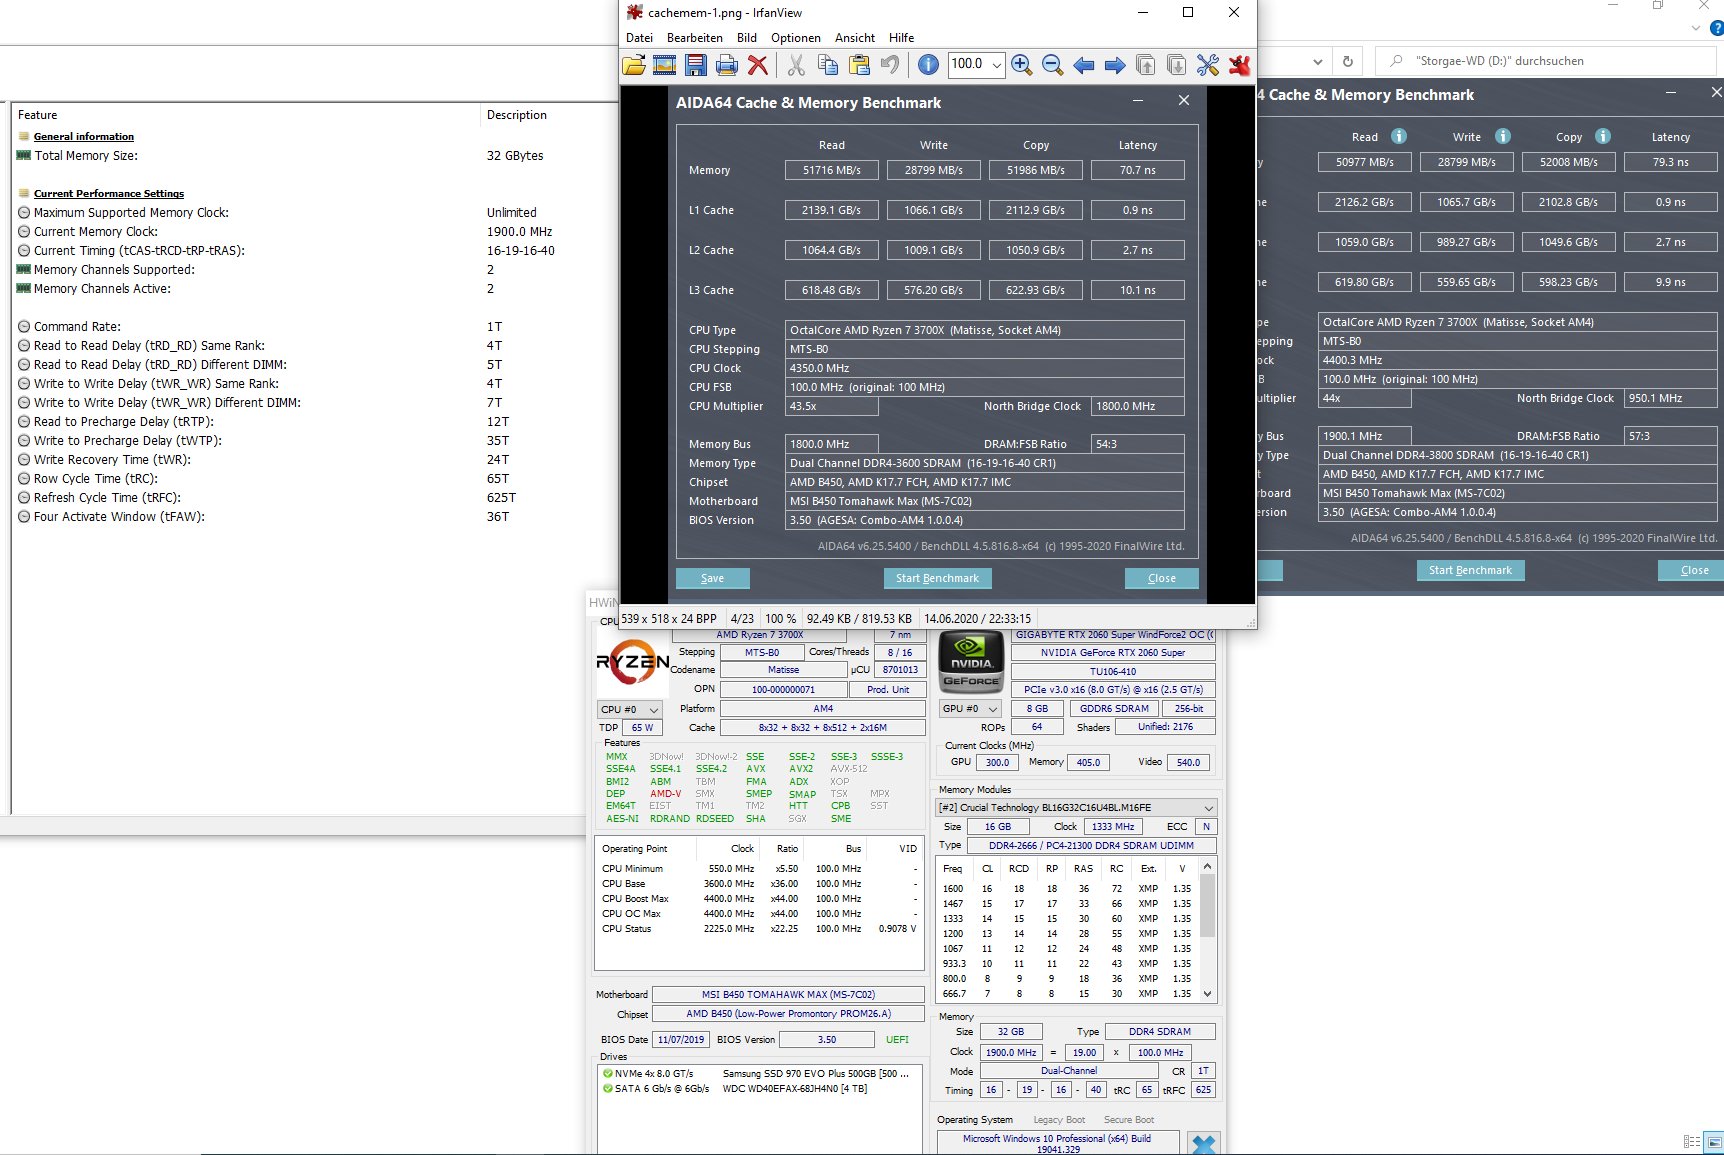
Task: Paste from clipboard with the paste icon
Action: [x=859, y=65]
